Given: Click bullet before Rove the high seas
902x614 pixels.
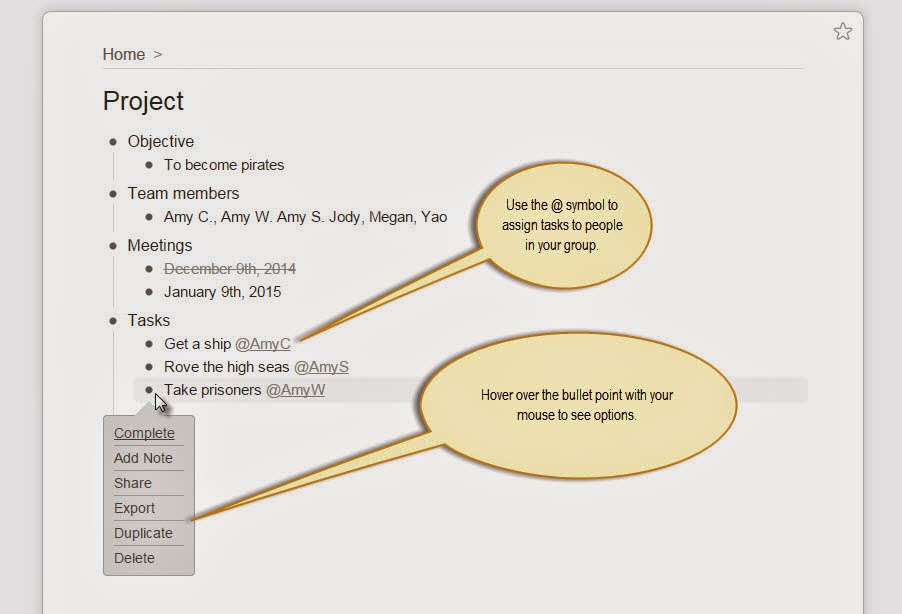Looking at the screenshot, I should [149, 367].
